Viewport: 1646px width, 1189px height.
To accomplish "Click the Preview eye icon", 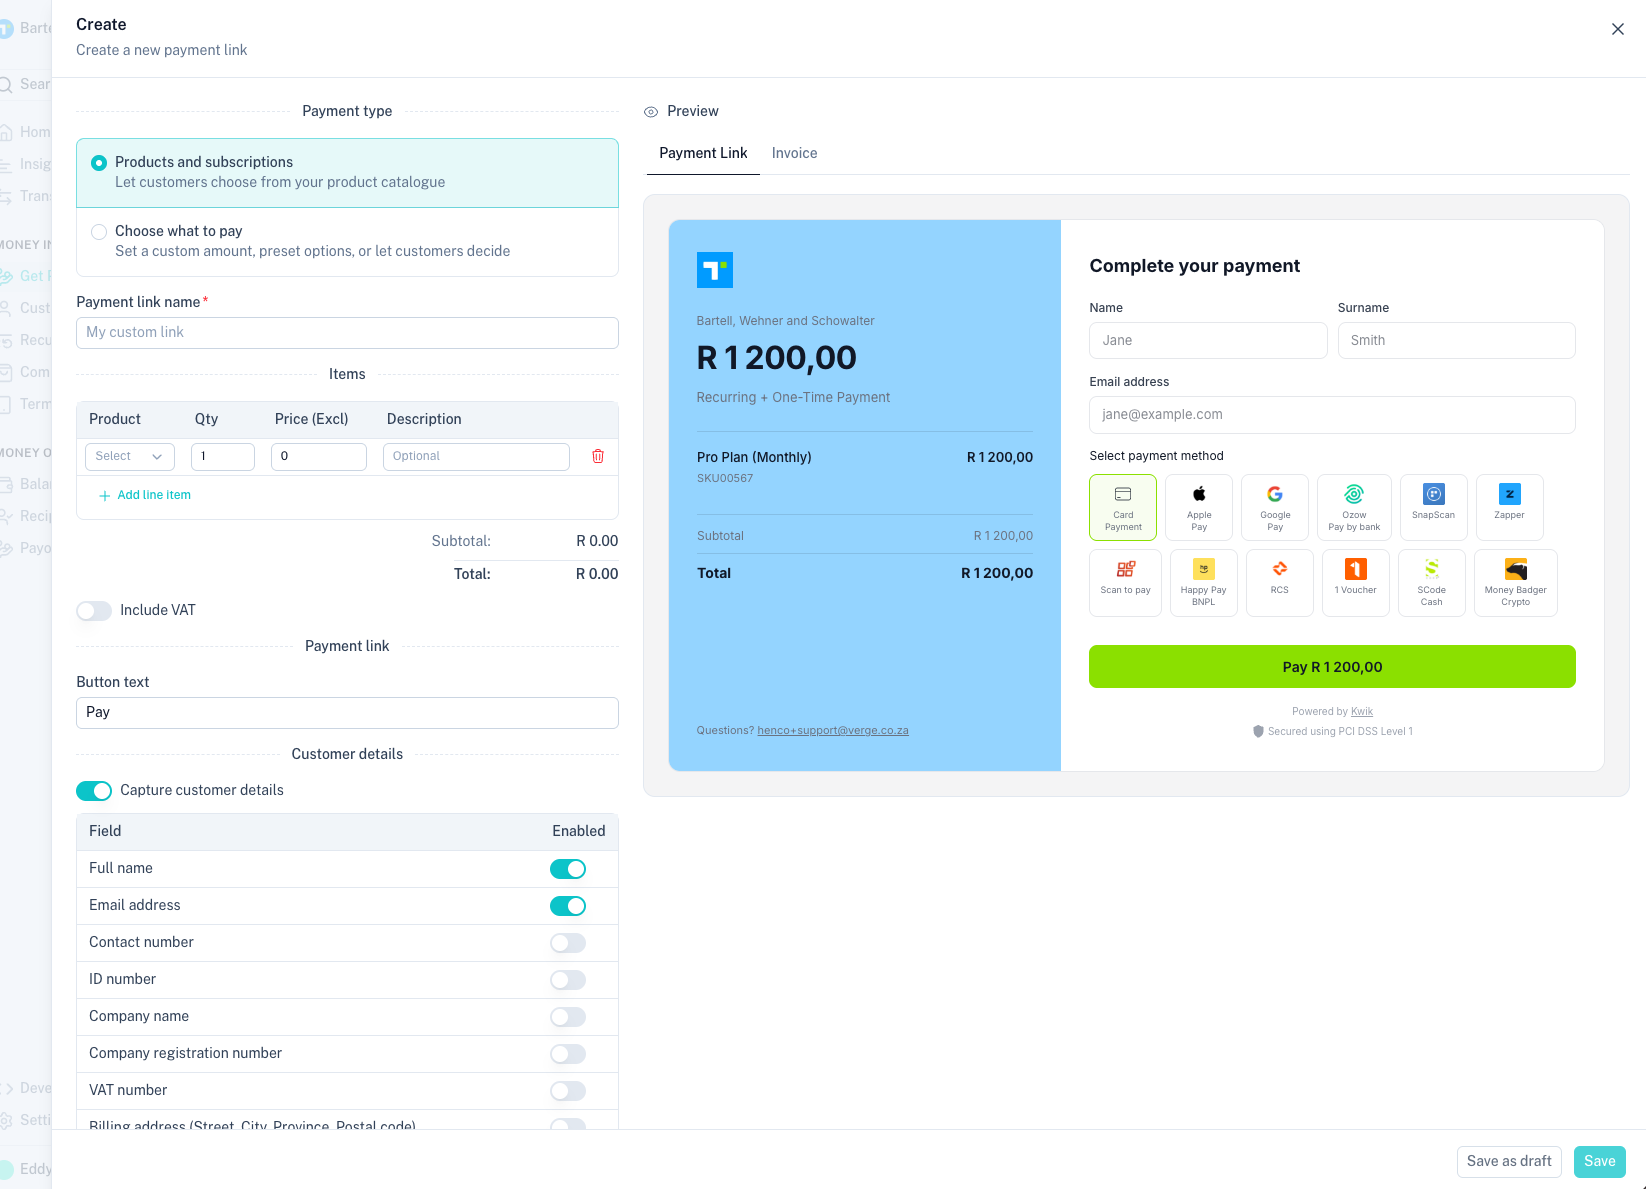I will [651, 112].
